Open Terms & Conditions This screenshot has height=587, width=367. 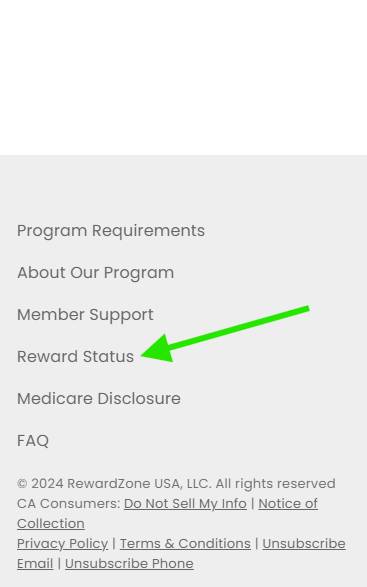(x=185, y=544)
